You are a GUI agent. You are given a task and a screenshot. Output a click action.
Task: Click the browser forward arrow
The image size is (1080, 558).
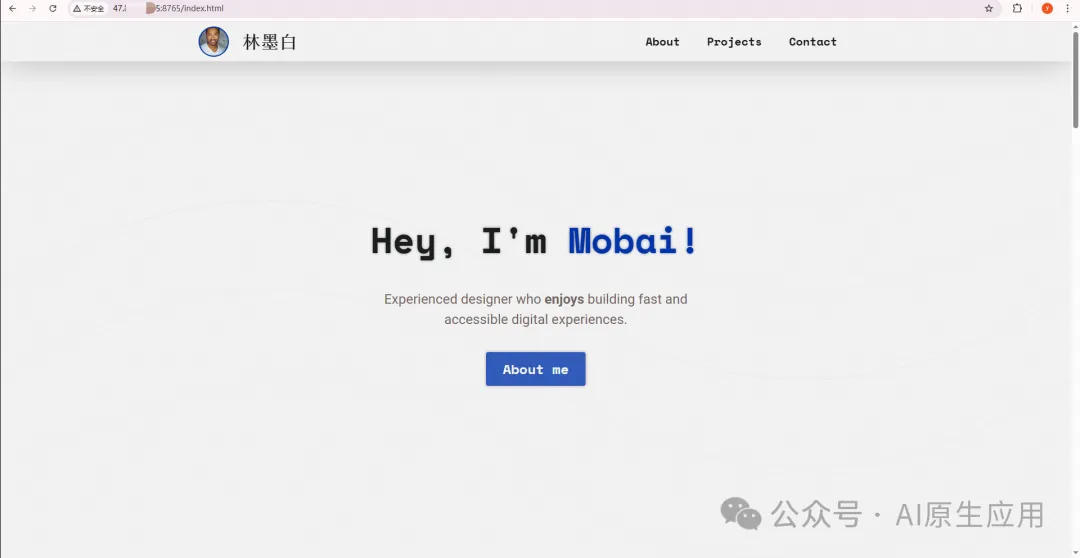32,8
